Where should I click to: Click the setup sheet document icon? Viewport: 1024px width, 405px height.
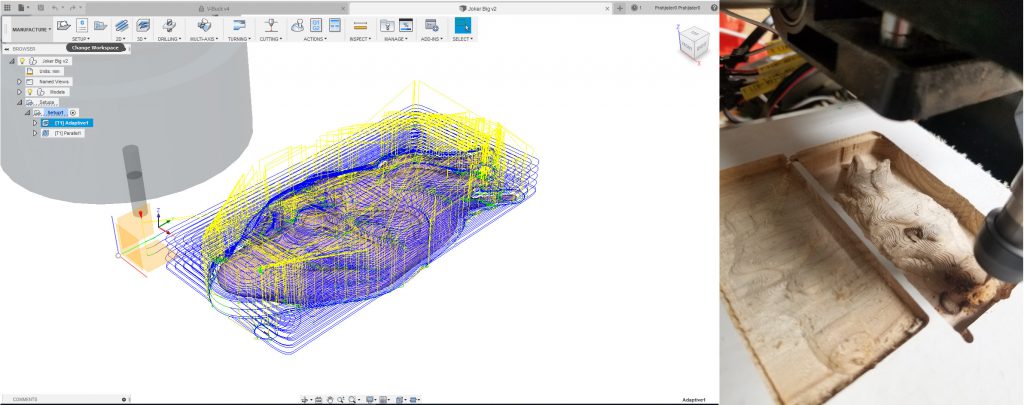[x=82, y=25]
